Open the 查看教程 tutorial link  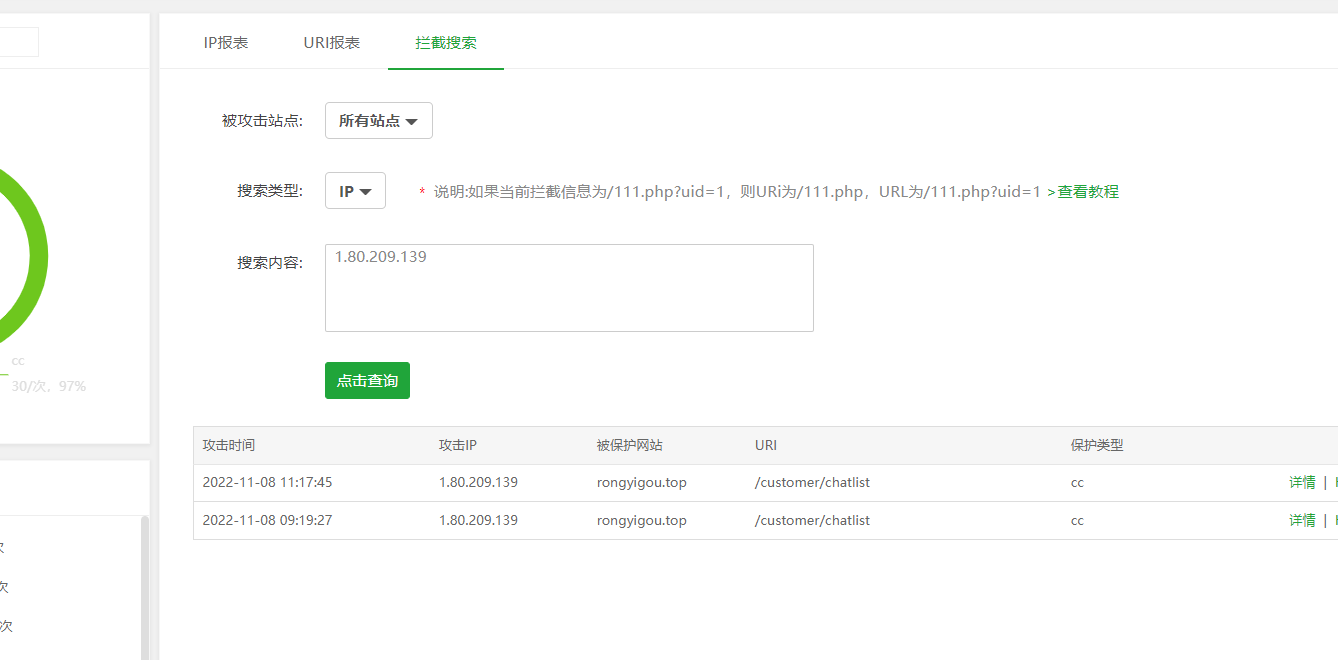coord(1088,191)
